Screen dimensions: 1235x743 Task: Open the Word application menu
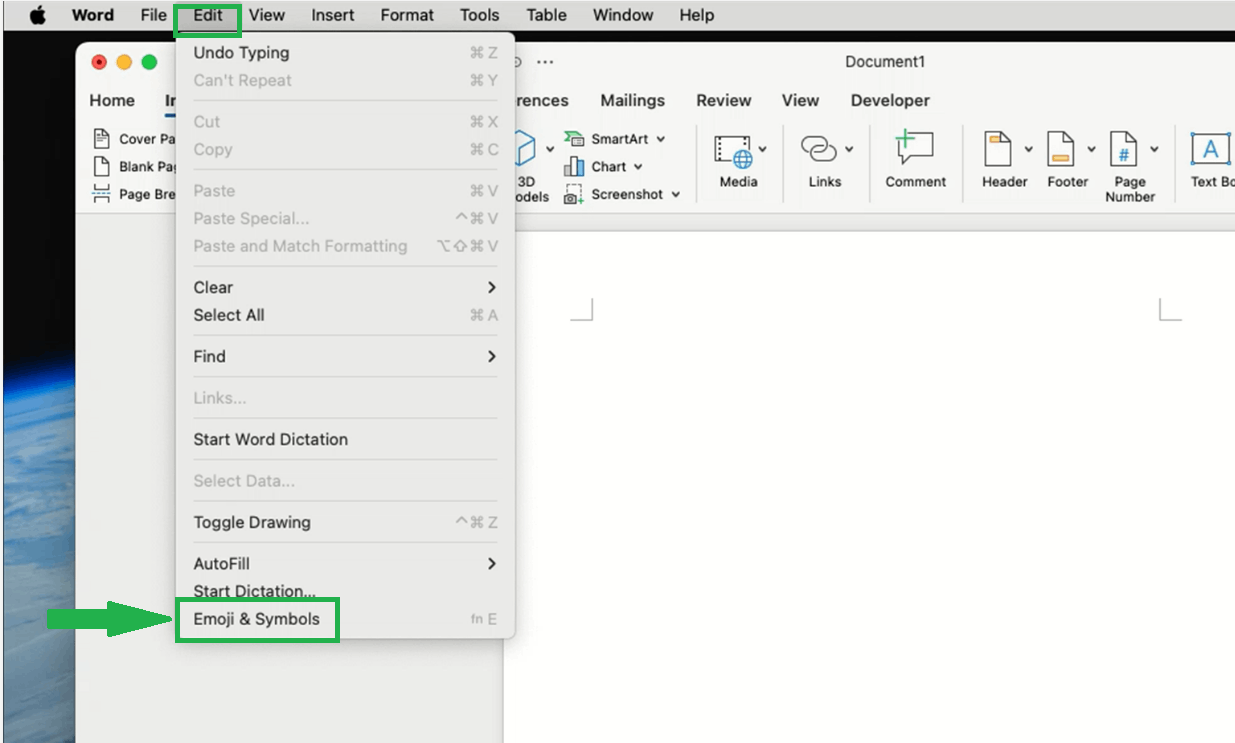pyautogui.click(x=93, y=15)
